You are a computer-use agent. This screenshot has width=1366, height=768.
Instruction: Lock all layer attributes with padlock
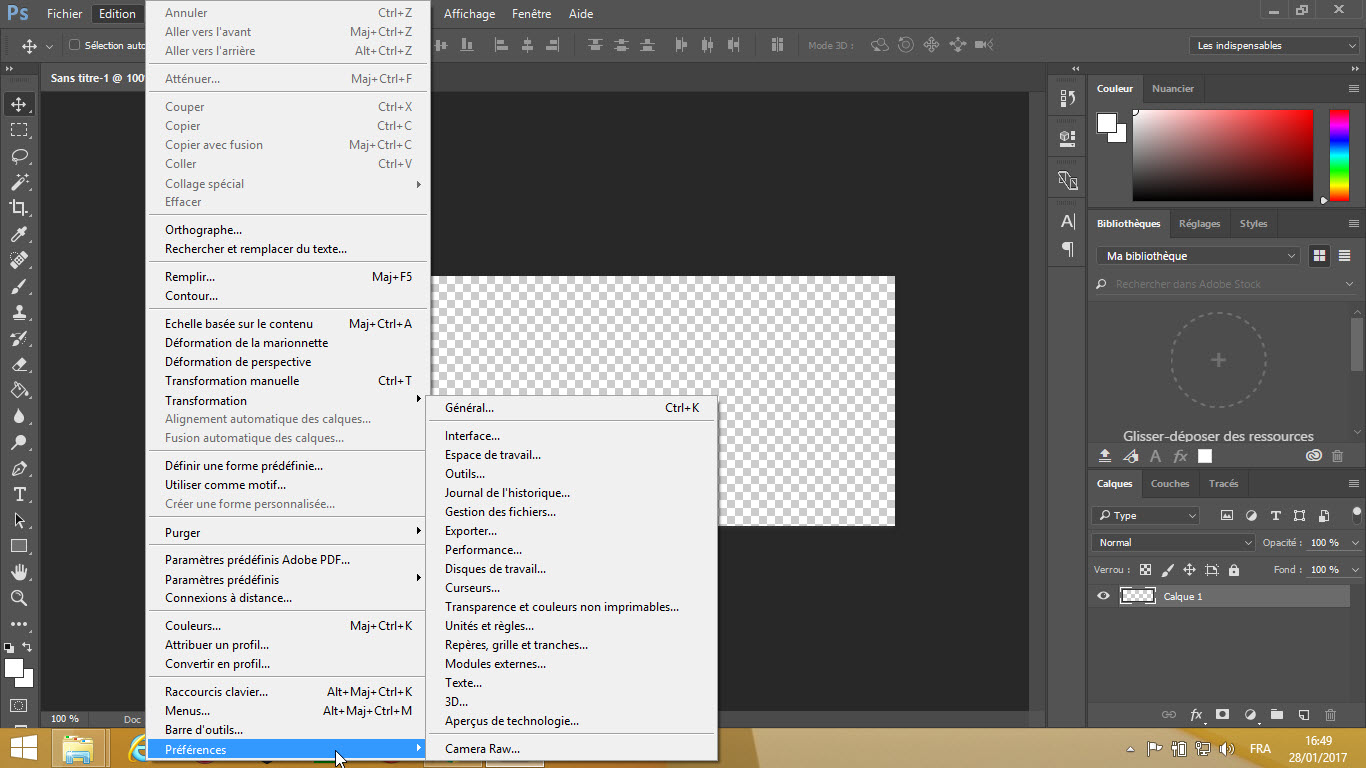[1233, 570]
